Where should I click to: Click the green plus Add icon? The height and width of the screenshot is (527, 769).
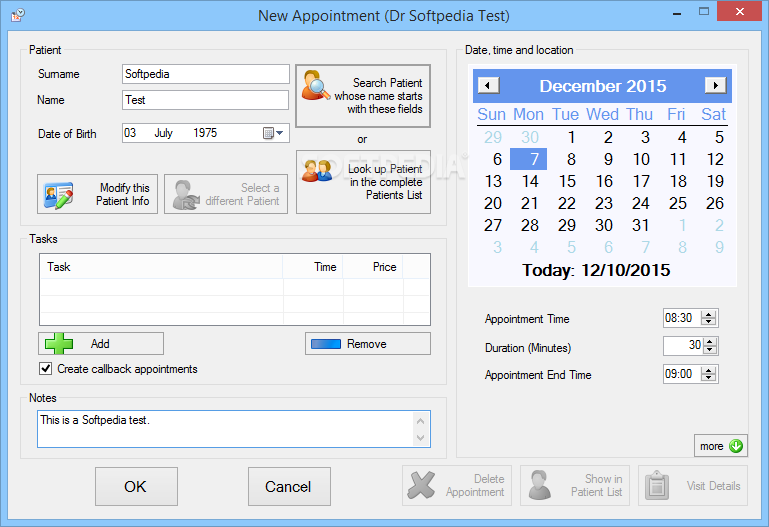click(59, 343)
